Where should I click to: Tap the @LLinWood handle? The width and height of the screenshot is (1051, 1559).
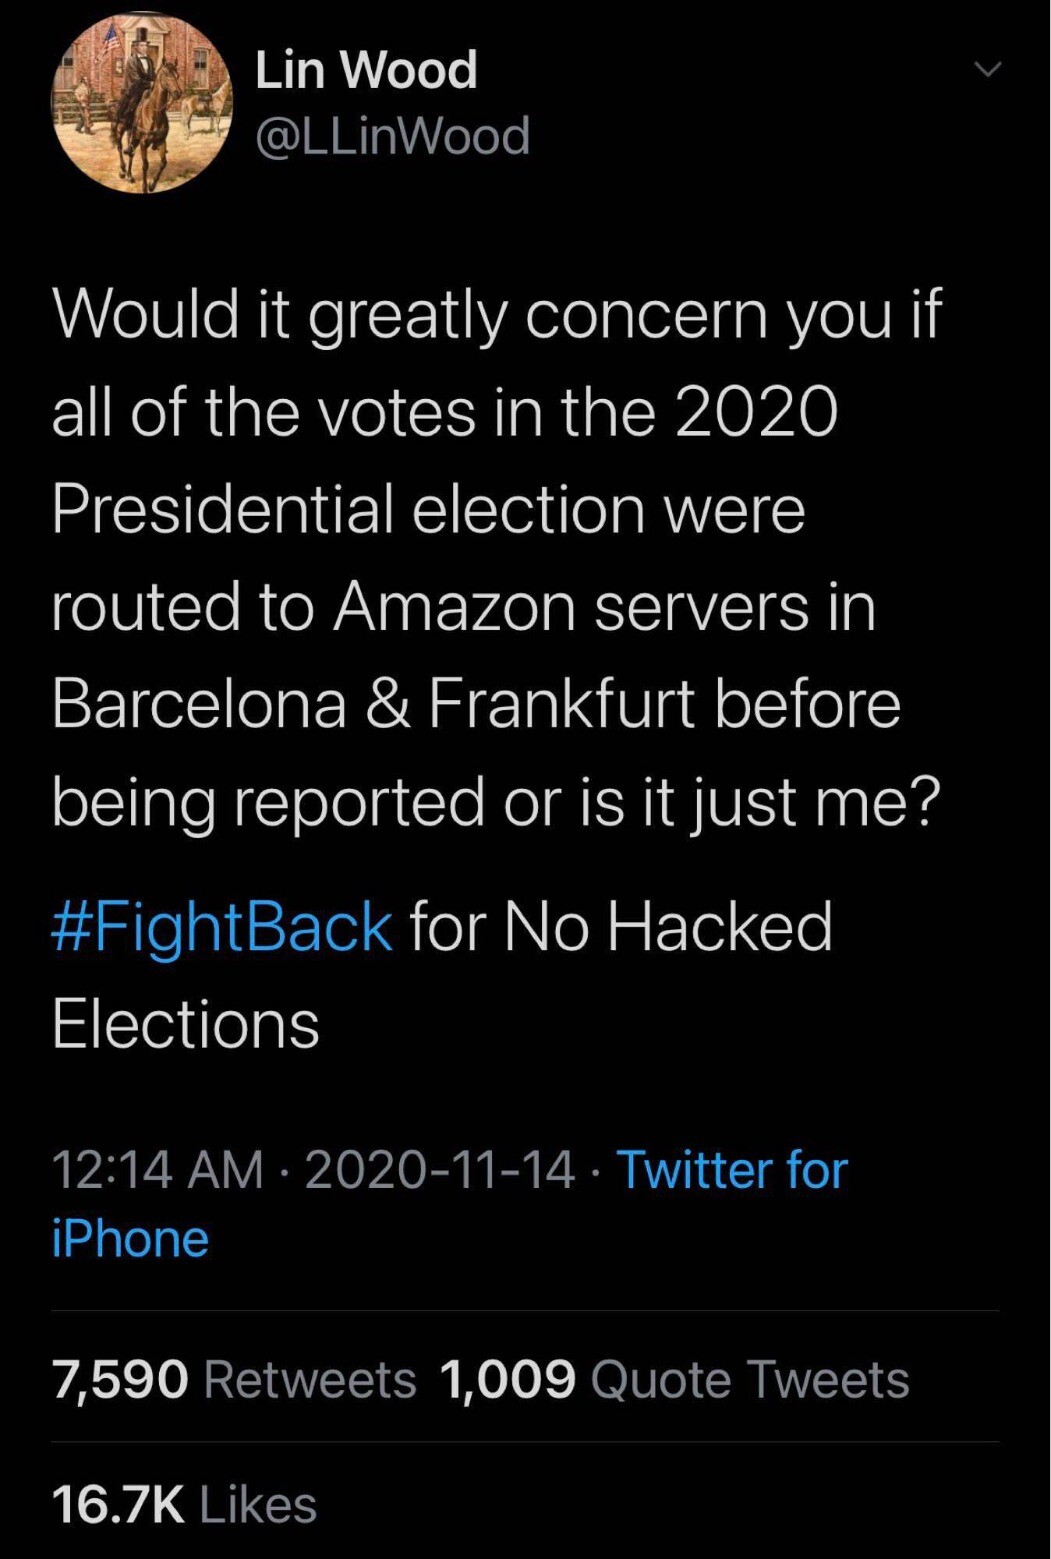[x=392, y=136]
